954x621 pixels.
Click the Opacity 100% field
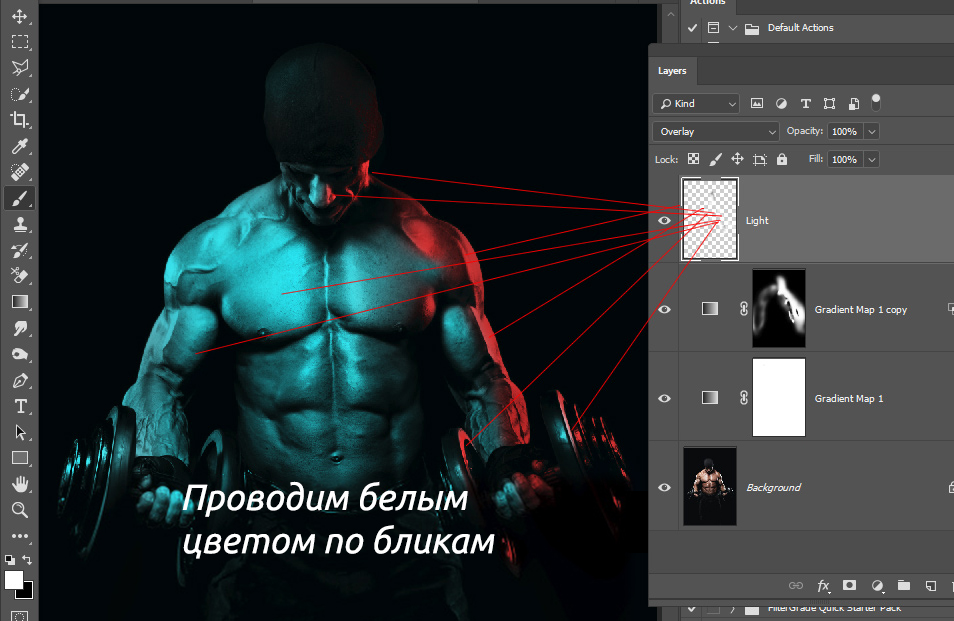coord(844,131)
